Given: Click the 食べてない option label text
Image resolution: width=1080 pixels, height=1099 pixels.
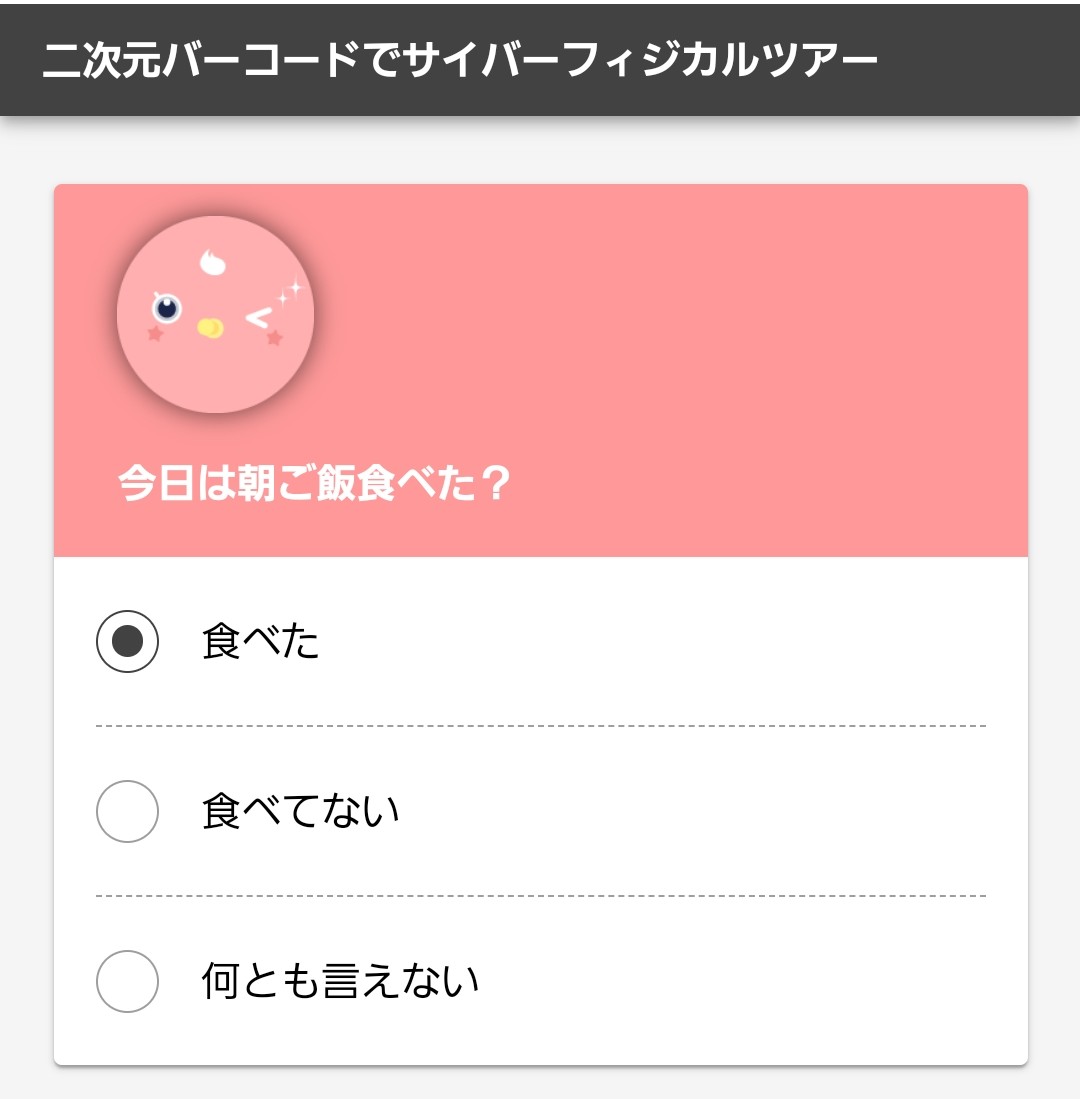Looking at the screenshot, I should pyautogui.click(x=300, y=811).
